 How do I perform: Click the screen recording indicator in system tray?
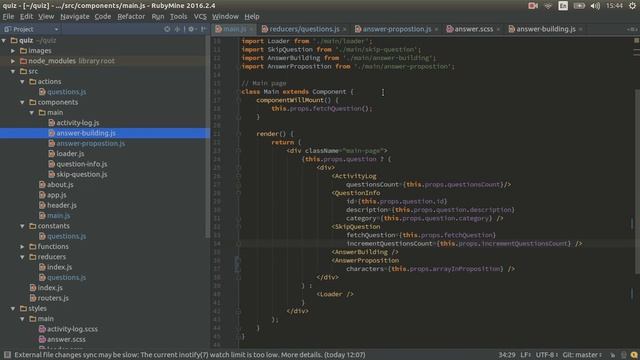click(533, 6)
